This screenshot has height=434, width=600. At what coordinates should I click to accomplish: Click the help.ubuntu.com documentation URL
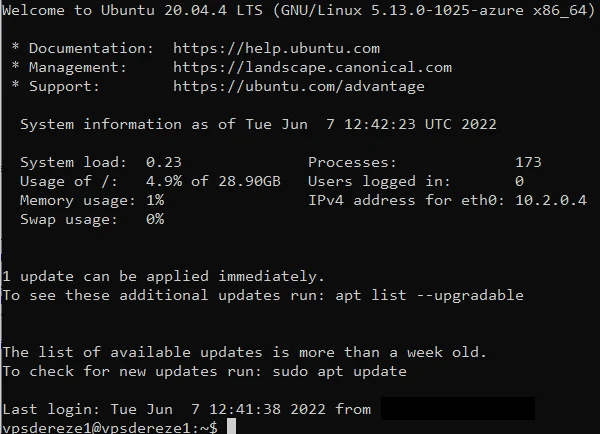pos(276,49)
